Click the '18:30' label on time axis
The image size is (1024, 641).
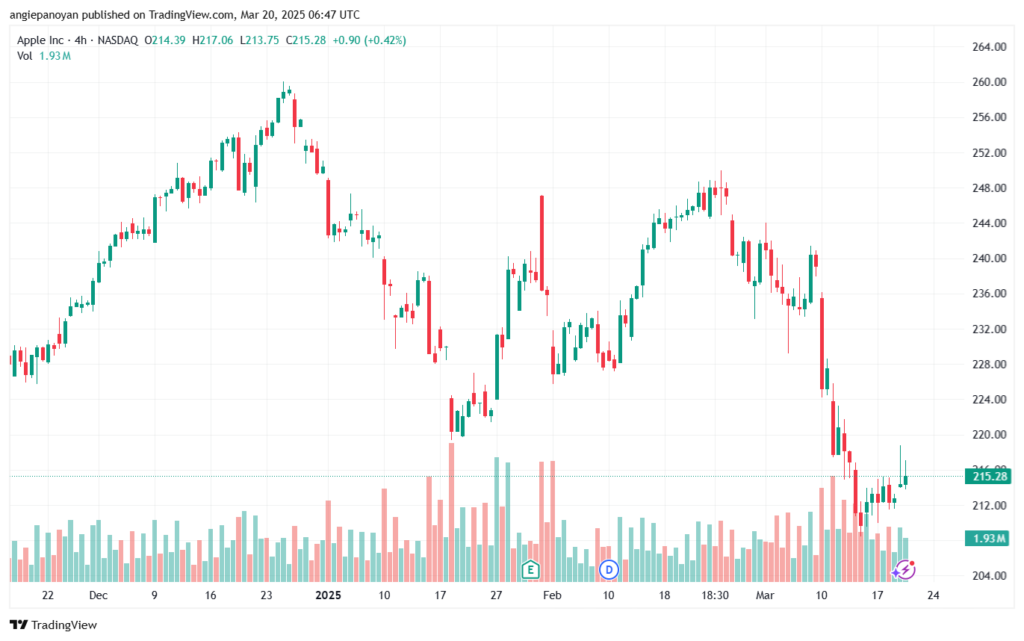[715, 595]
